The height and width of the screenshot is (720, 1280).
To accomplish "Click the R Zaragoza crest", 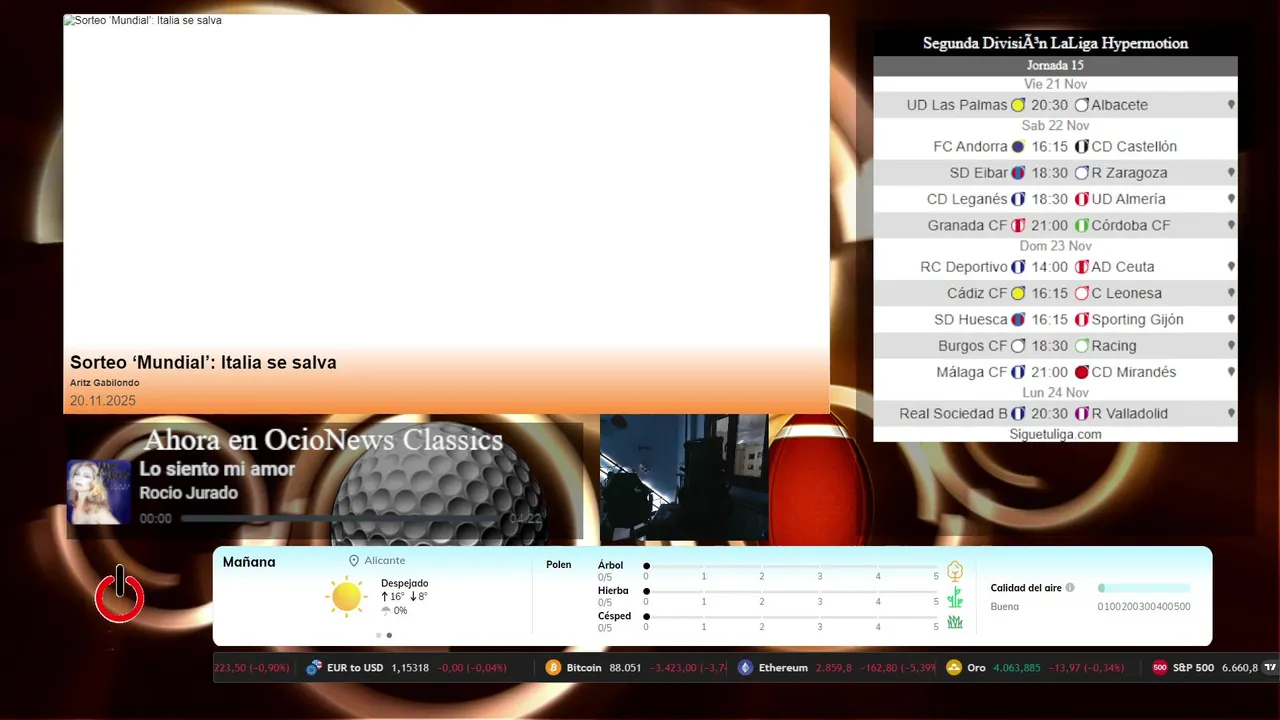I will (x=1082, y=173).
